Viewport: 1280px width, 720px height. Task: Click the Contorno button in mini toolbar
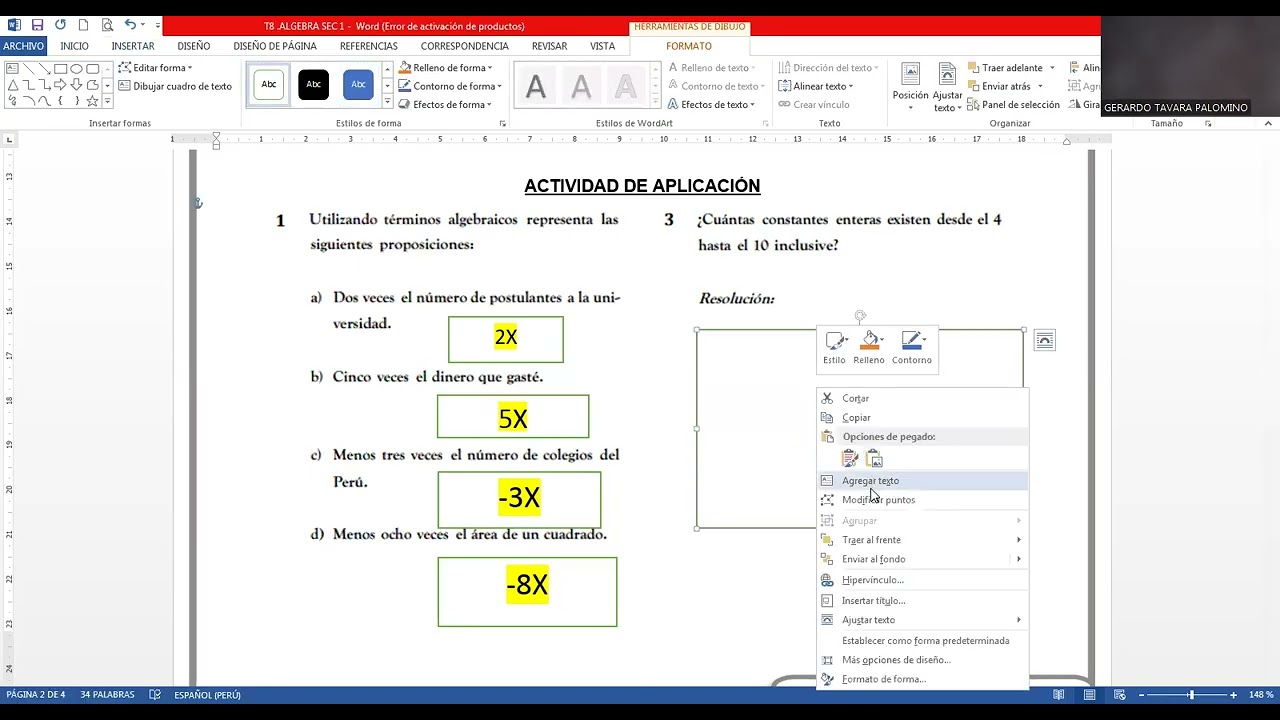(912, 348)
